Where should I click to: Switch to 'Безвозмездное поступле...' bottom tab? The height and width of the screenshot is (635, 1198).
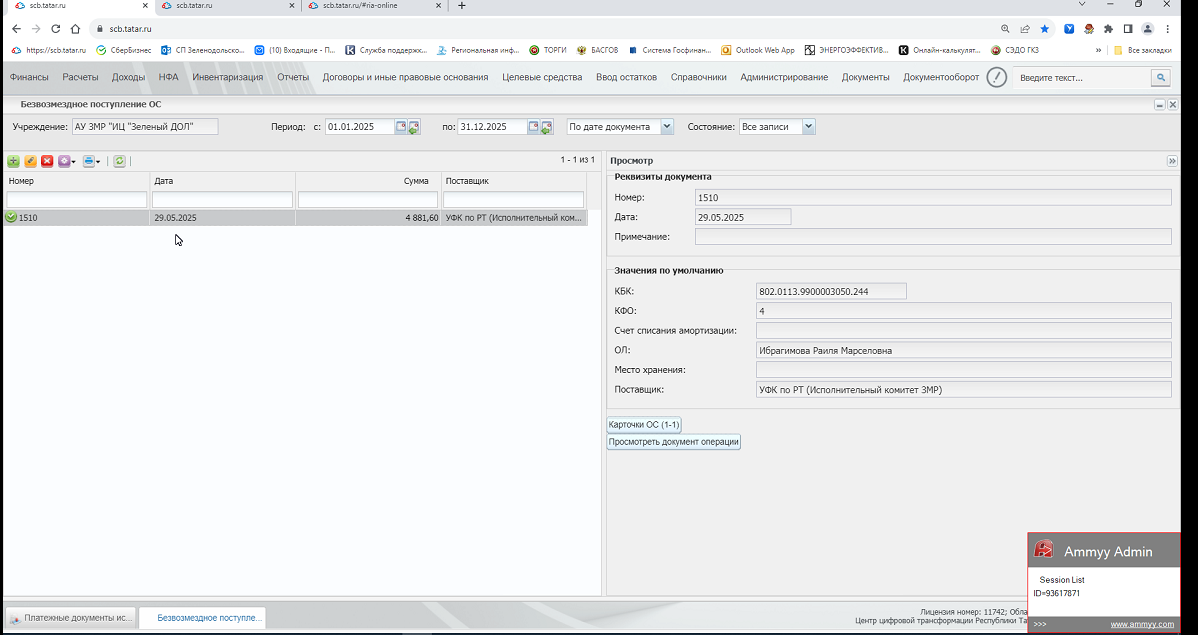[x=202, y=617]
